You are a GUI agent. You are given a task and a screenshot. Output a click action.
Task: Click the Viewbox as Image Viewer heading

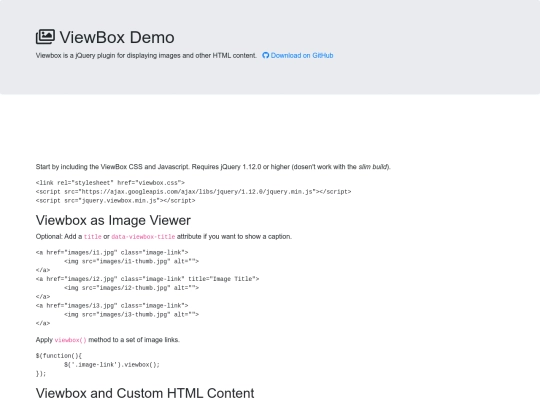[113, 220]
